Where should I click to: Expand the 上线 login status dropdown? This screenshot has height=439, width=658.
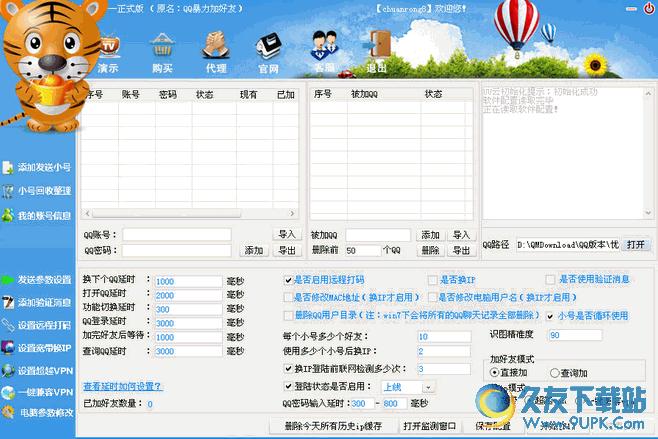coord(428,387)
